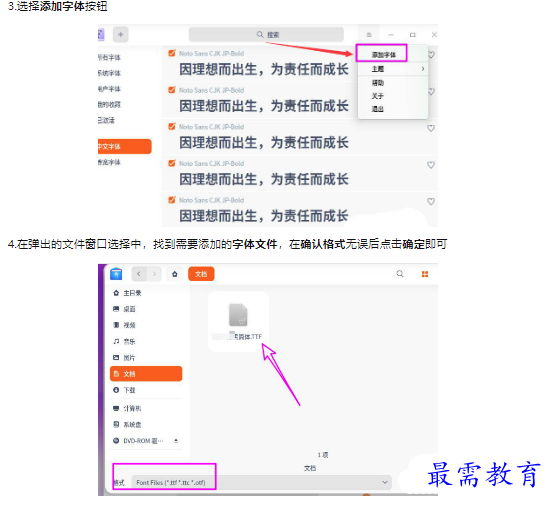This screenshot has width=549, height=506.
Task: Choose 退出 in the font manager menu
Action: pos(378,109)
